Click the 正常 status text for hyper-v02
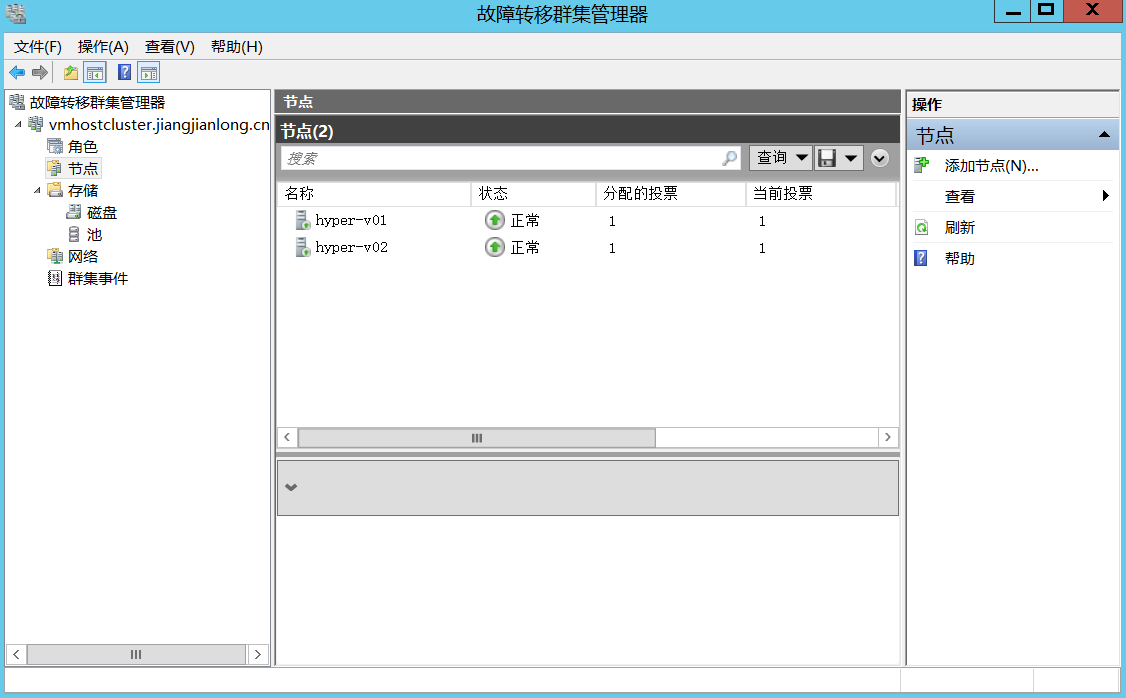The width and height of the screenshot is (1126, 698). click(x=525, y=248)
